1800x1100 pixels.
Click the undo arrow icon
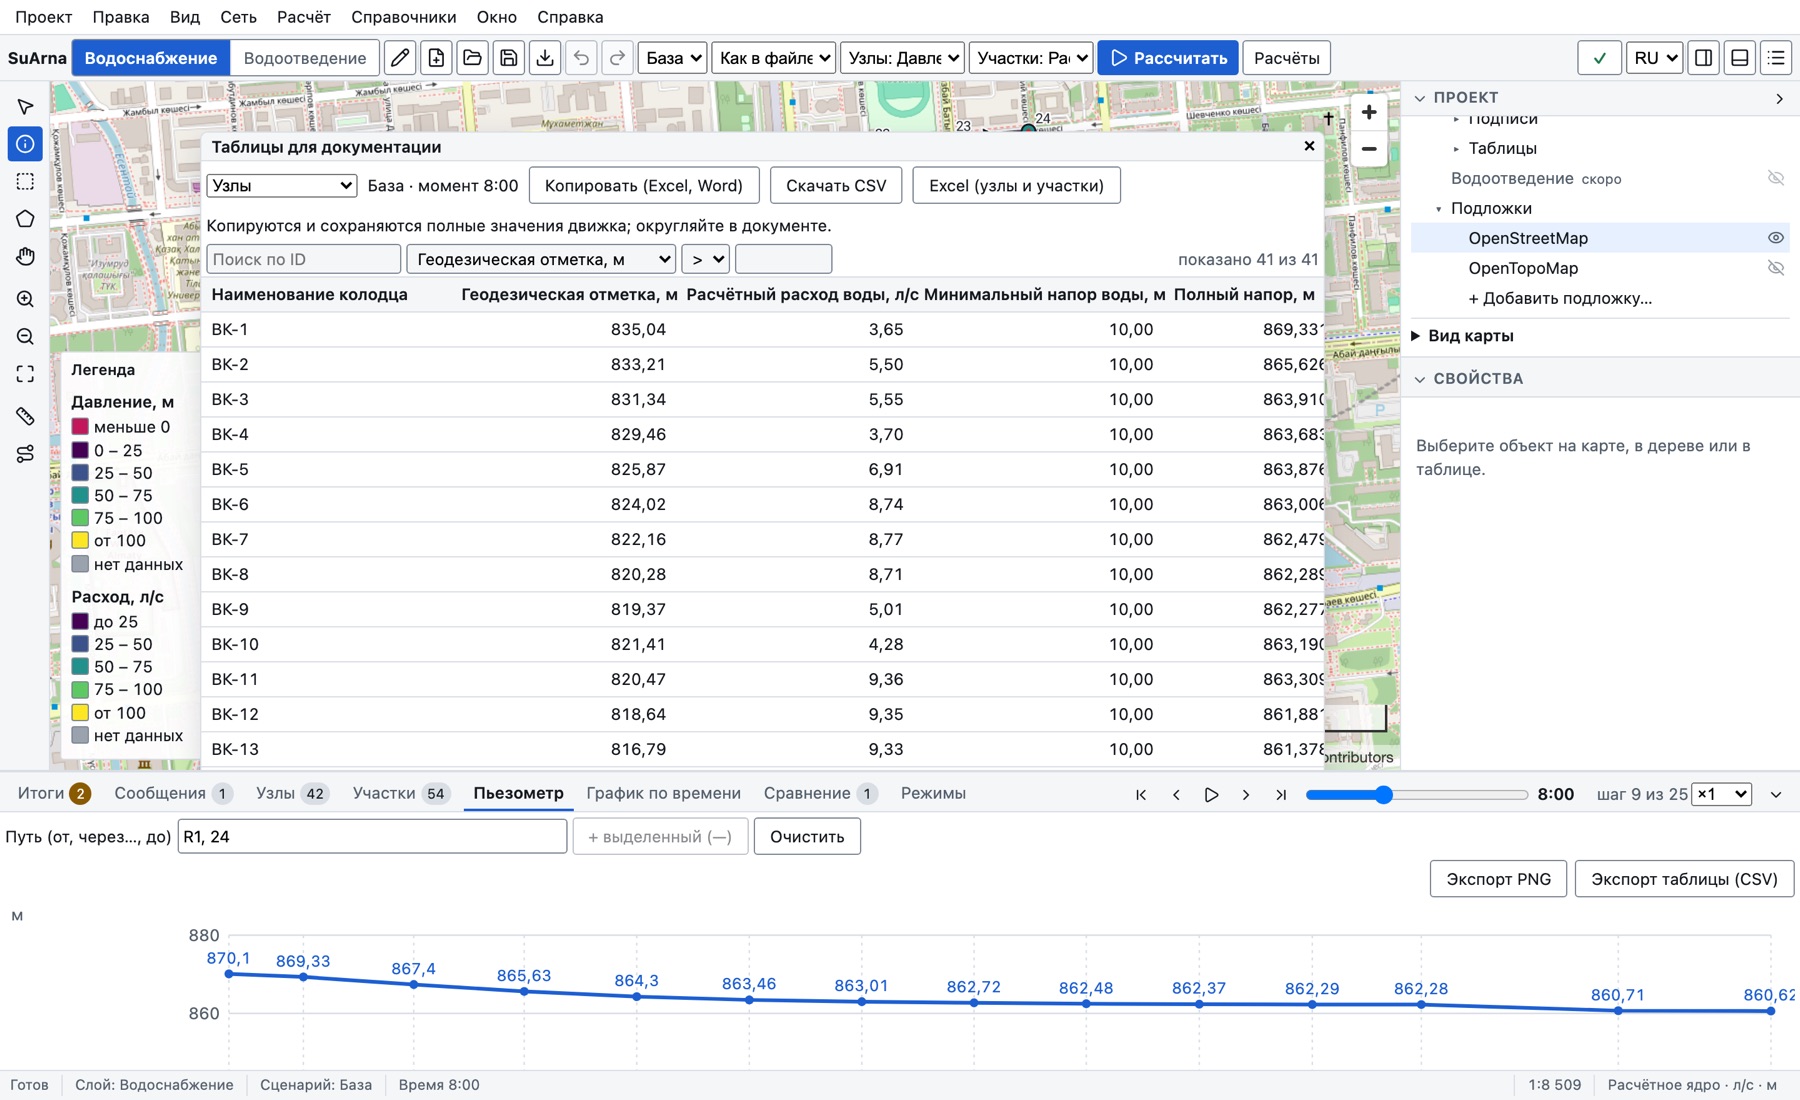[581, 58]
